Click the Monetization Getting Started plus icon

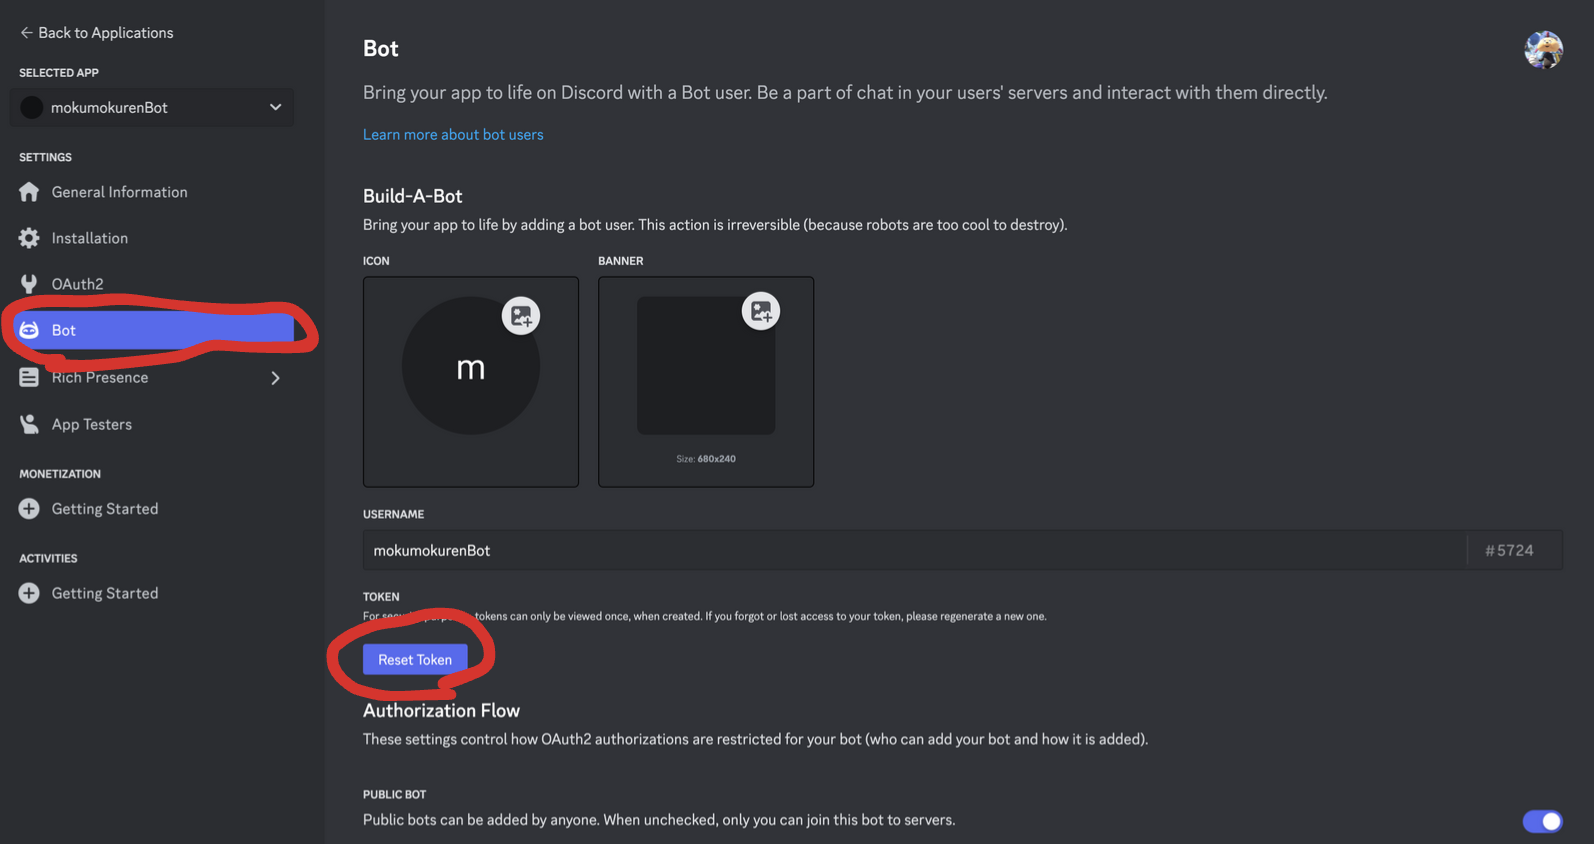click(x=29, y=509)
